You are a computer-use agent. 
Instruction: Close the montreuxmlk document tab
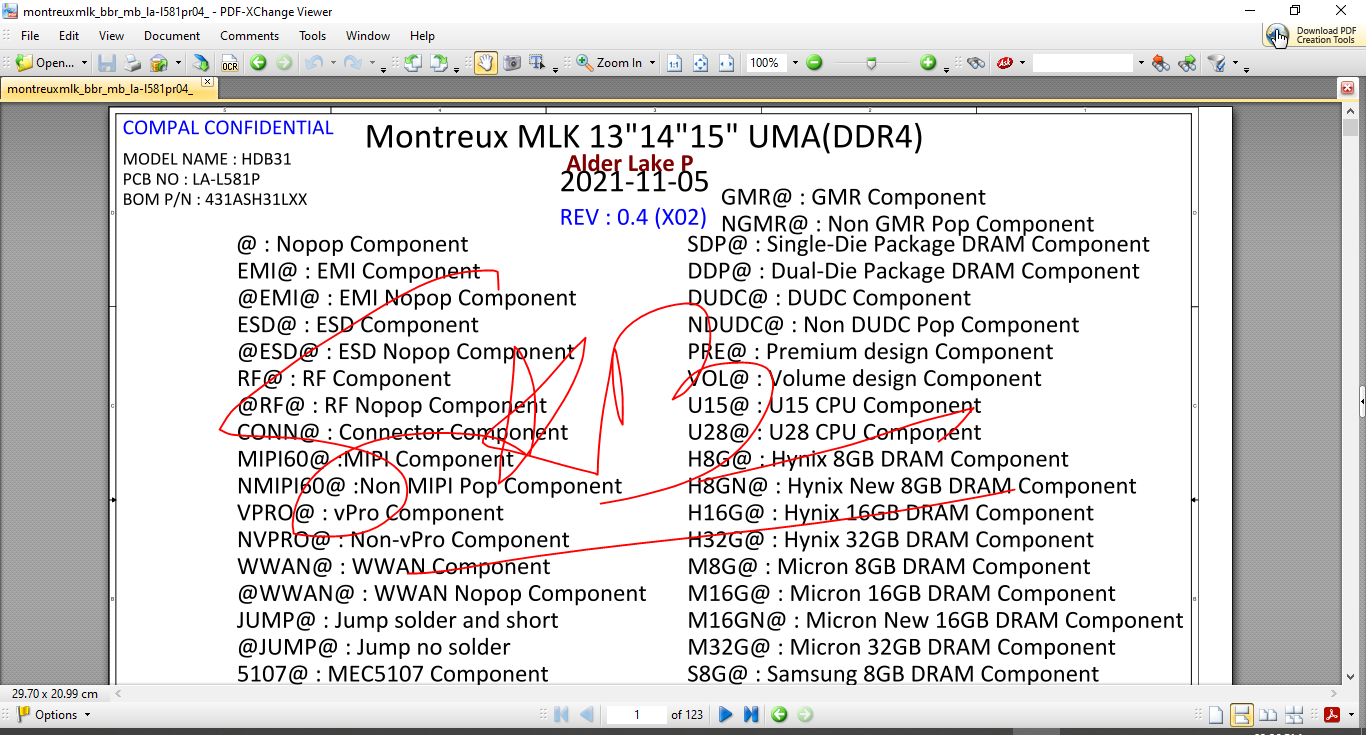[207, 82]
